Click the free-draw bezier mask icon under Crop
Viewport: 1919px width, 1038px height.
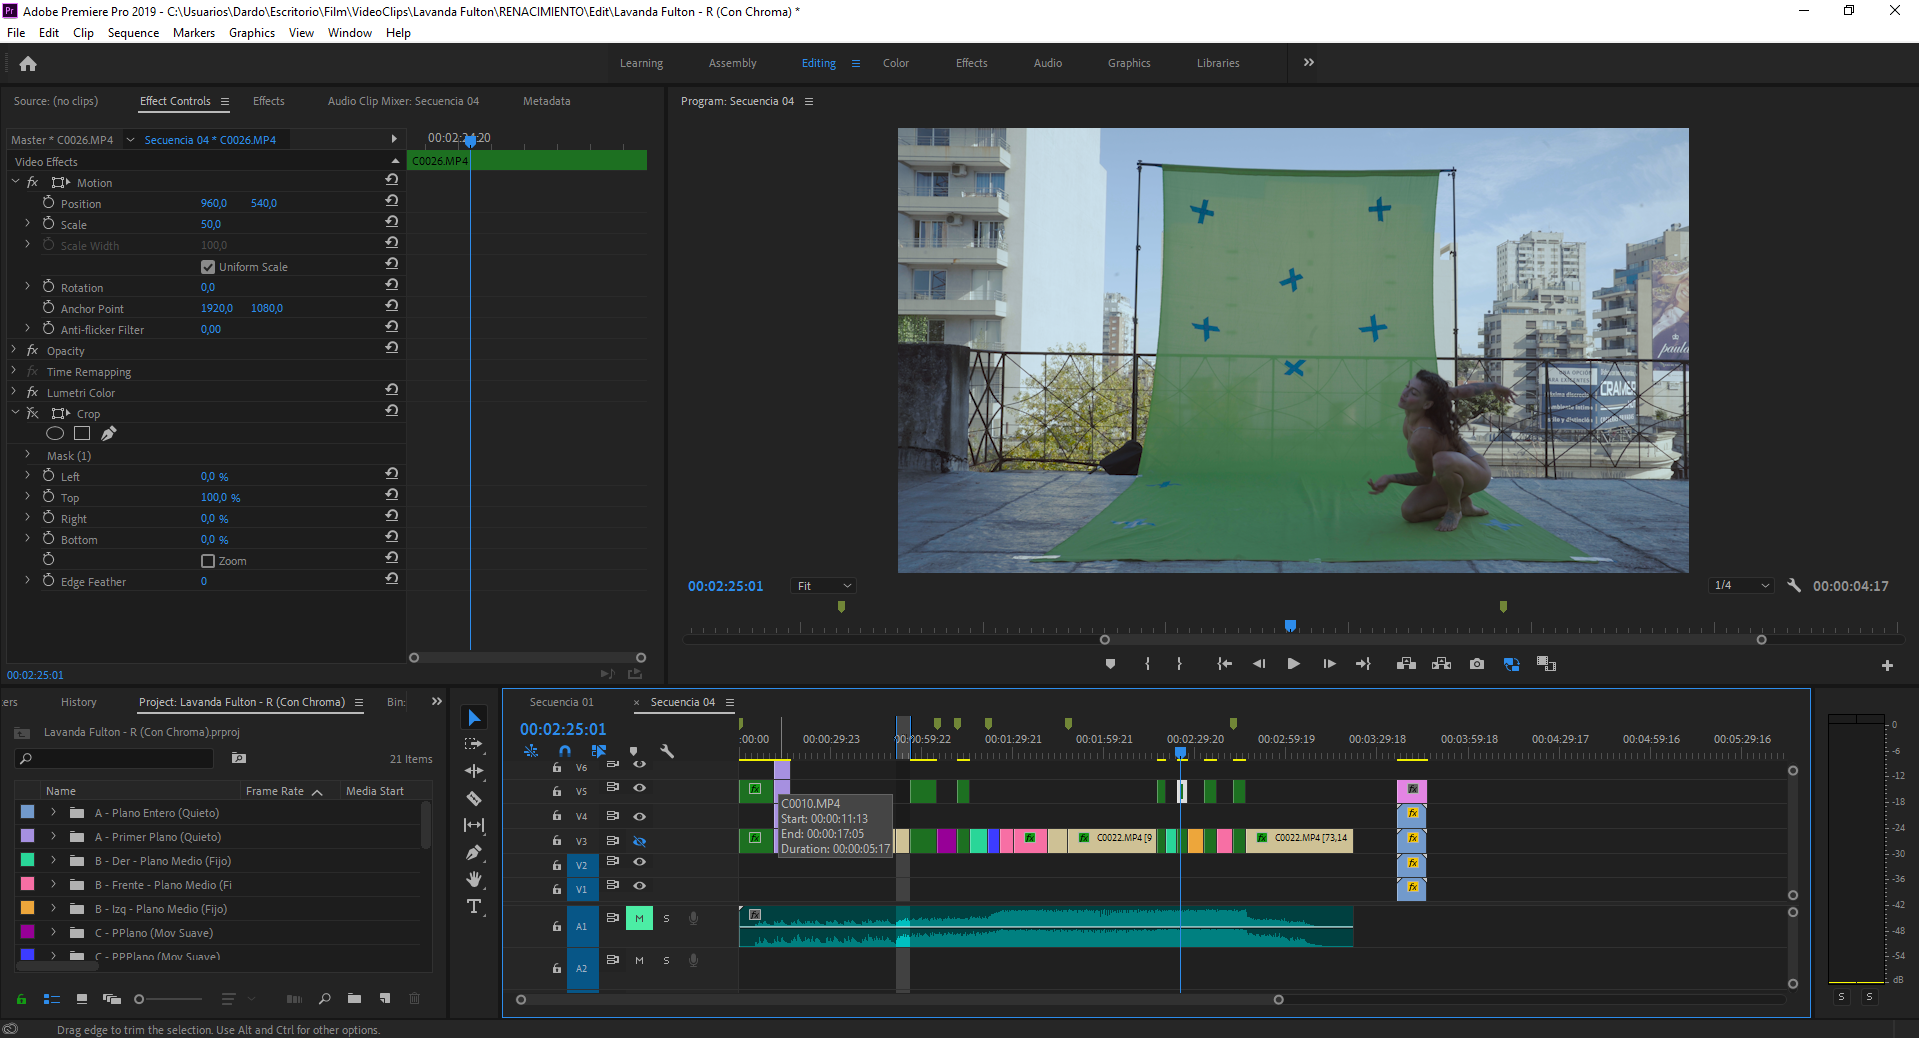point(108,433)
